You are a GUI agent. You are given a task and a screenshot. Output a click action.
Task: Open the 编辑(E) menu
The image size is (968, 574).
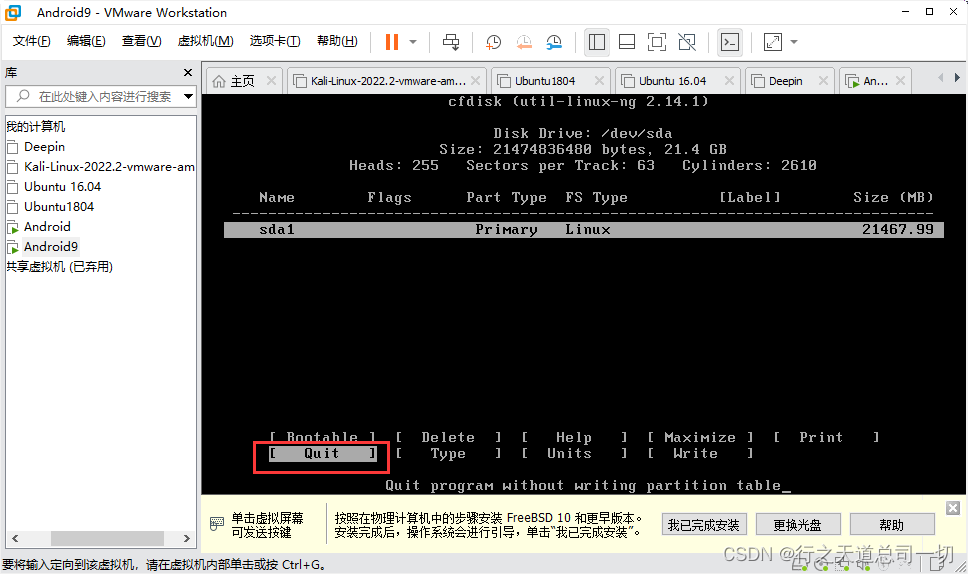(86, 41)
